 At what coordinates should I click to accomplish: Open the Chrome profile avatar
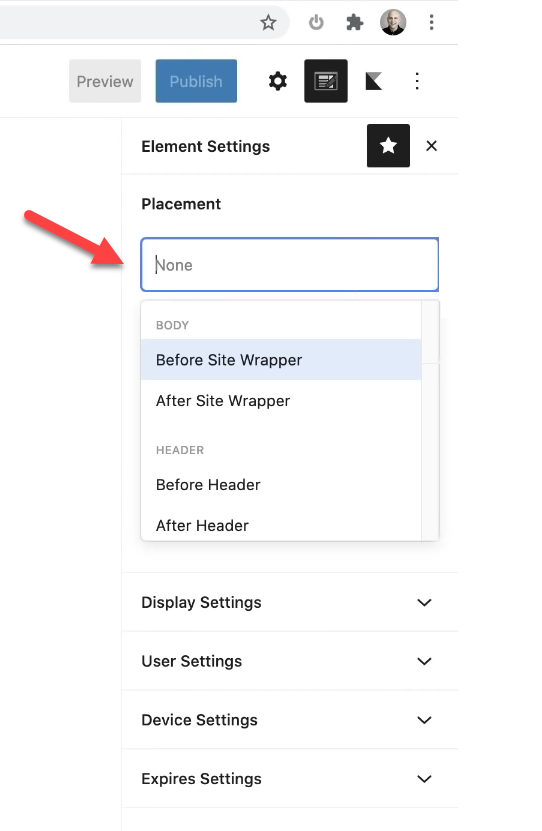pos(393,22)
